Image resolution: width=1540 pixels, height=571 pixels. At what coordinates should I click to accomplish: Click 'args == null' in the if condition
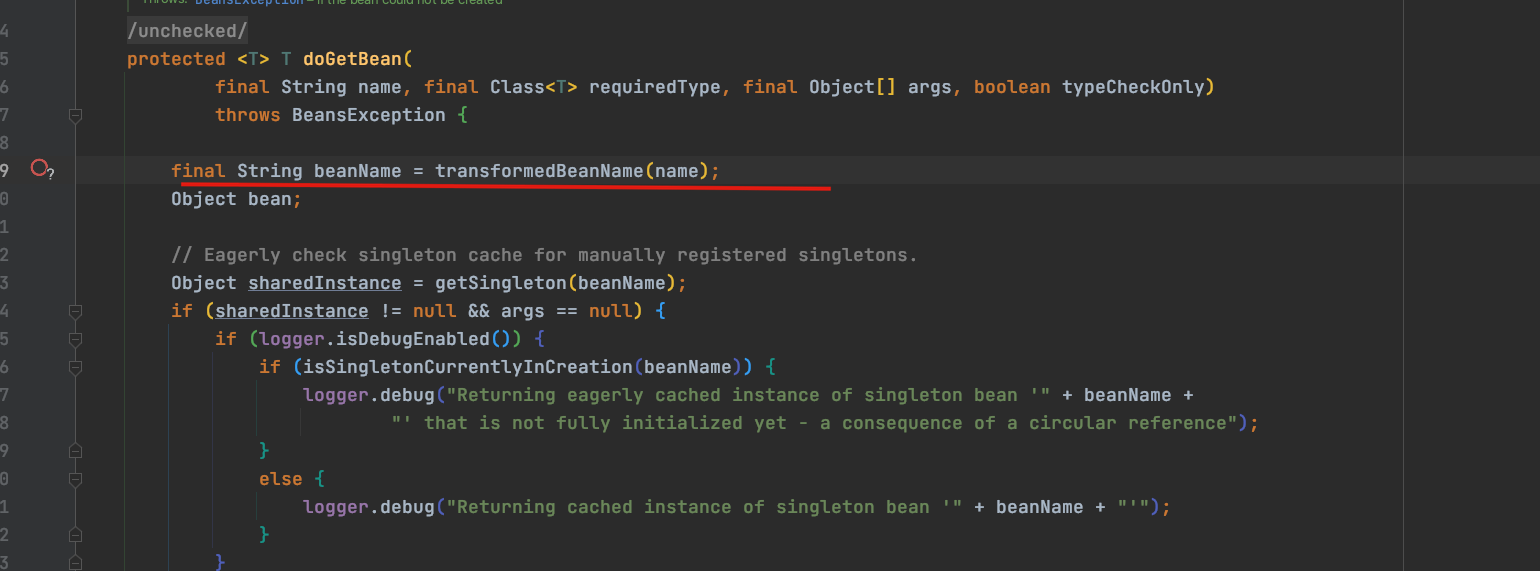[567, 311]
